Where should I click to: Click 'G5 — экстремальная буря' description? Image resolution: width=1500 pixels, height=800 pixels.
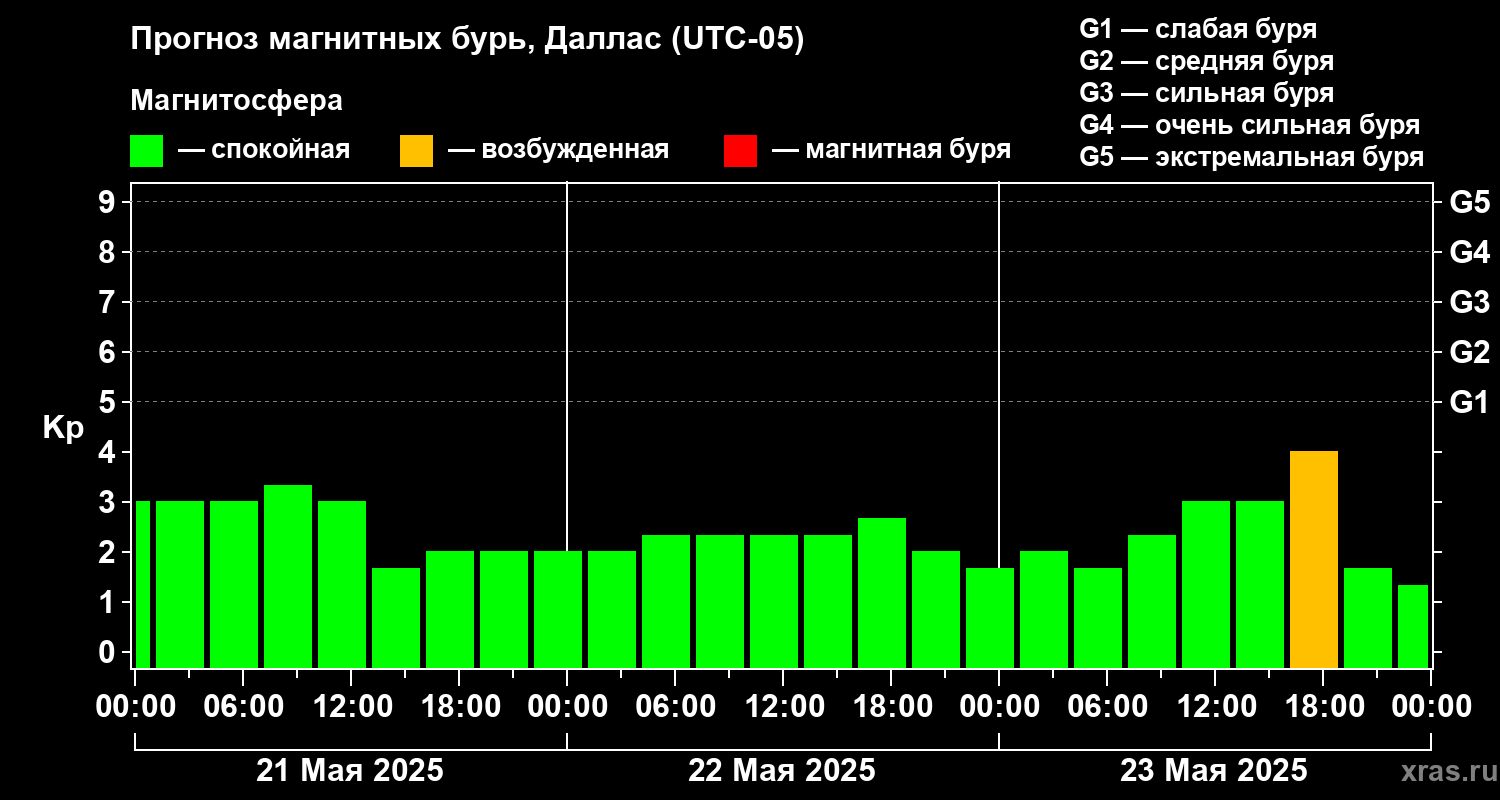tap(1252, 157)
